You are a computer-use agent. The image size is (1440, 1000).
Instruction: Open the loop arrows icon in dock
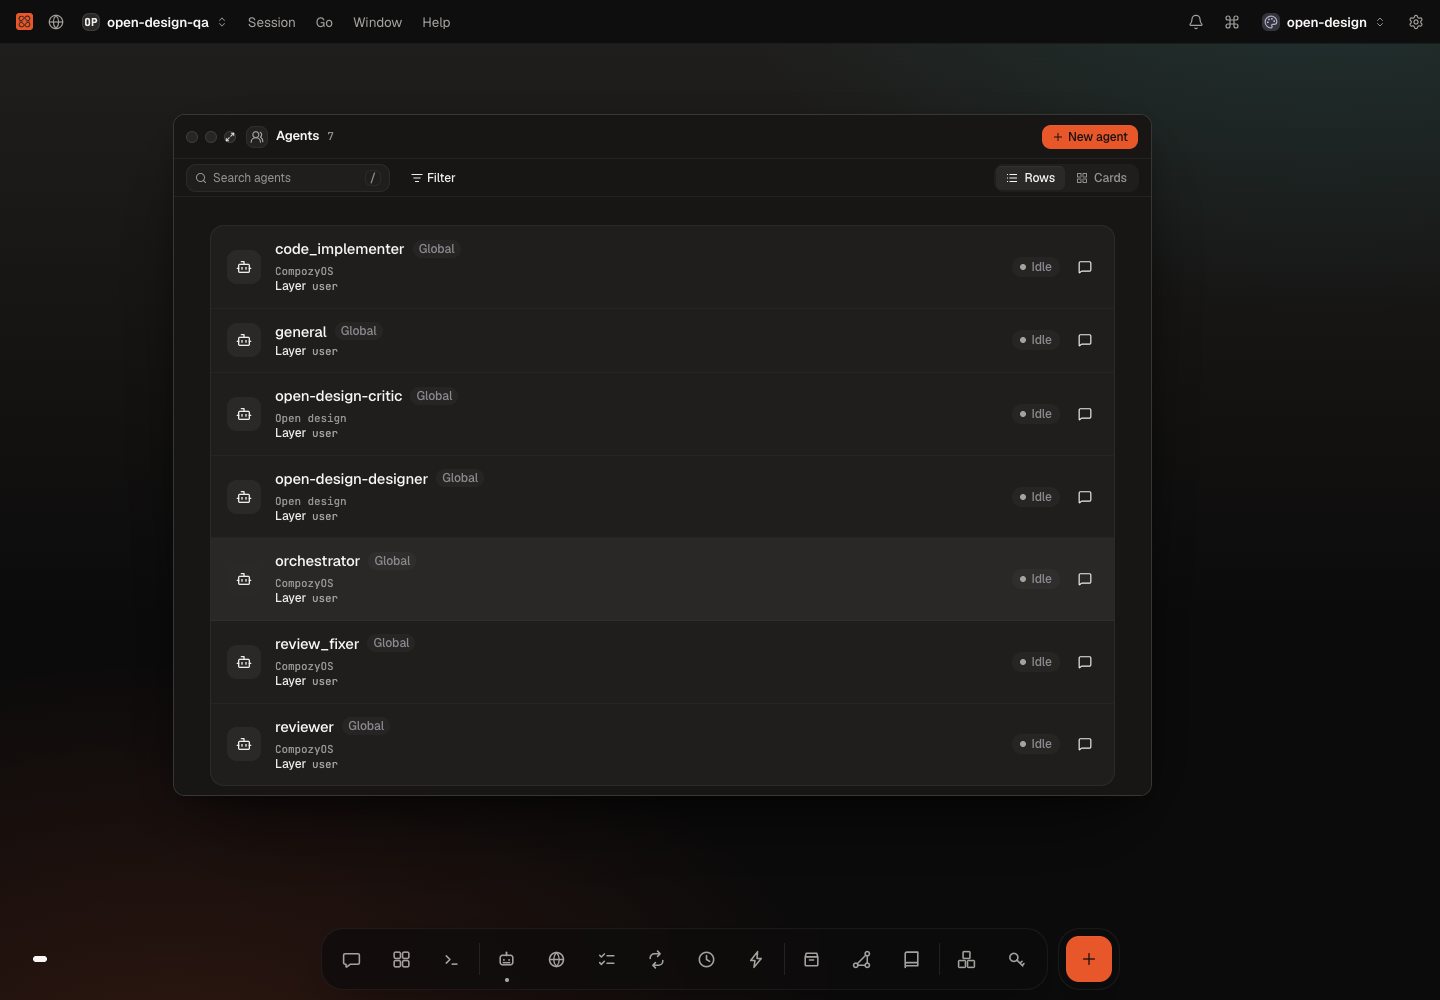(657, 959)
